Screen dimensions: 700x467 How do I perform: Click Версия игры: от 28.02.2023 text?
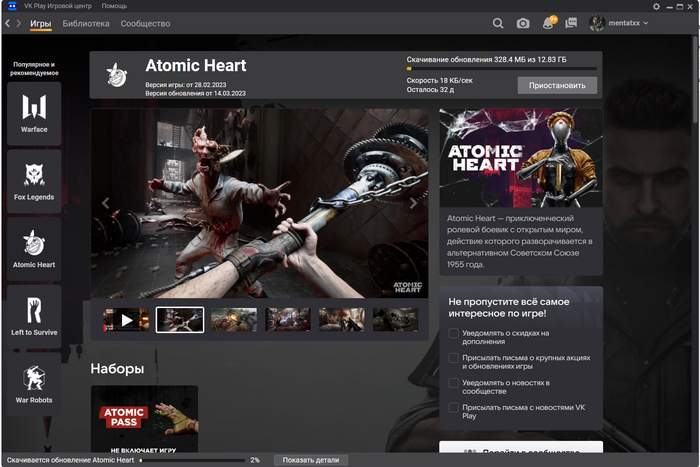coord(186,84)
